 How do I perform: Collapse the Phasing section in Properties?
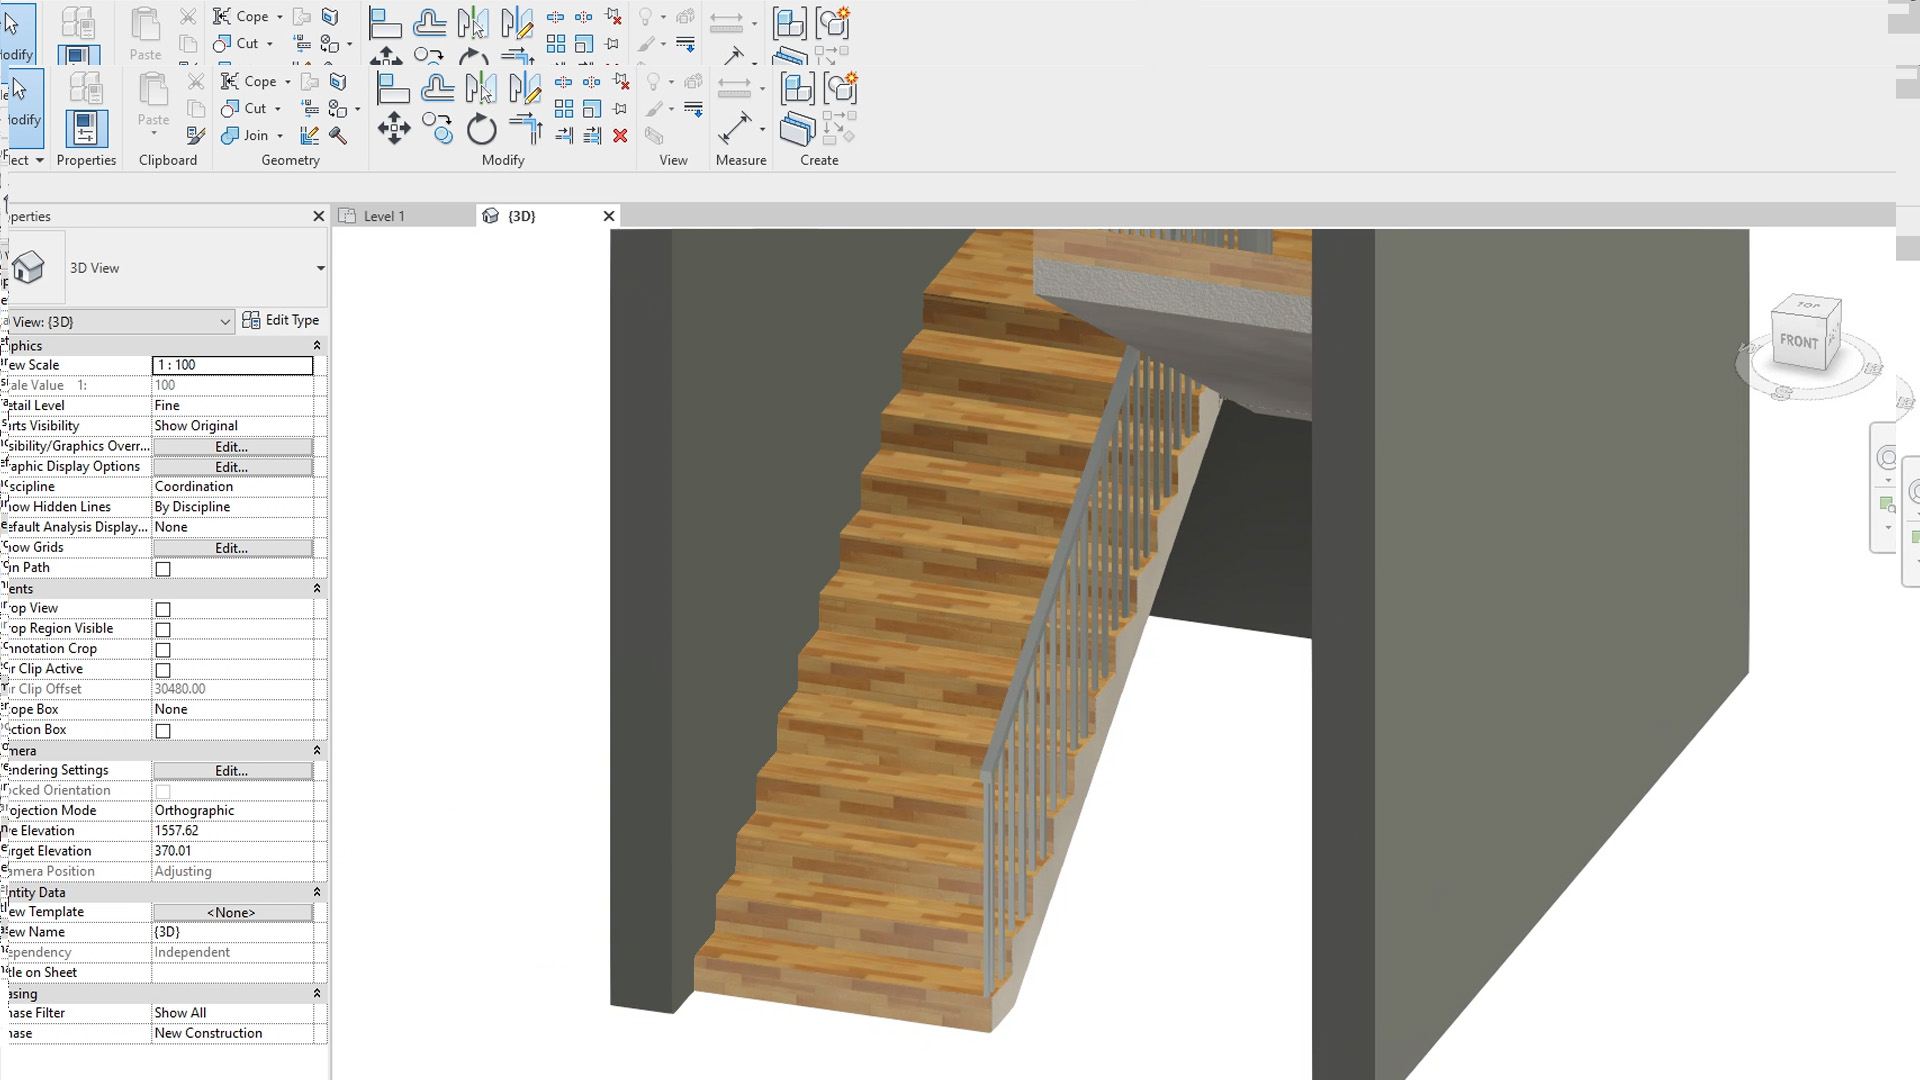click(x=317, y=993)
